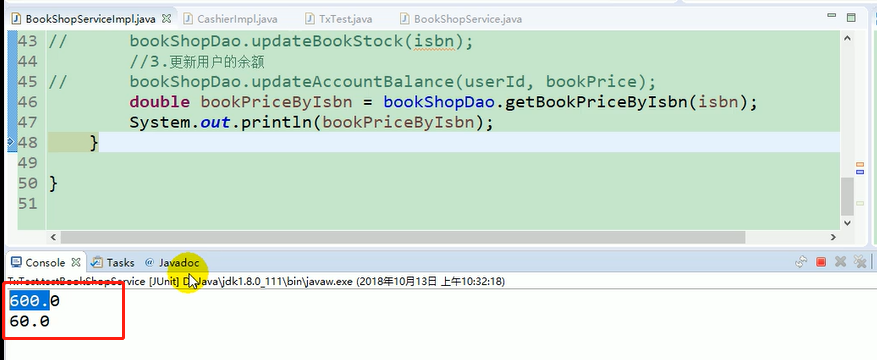Viewport: 877px width, 360px height.
Task: Switch to the Tasks view tab
Action: 120,262
